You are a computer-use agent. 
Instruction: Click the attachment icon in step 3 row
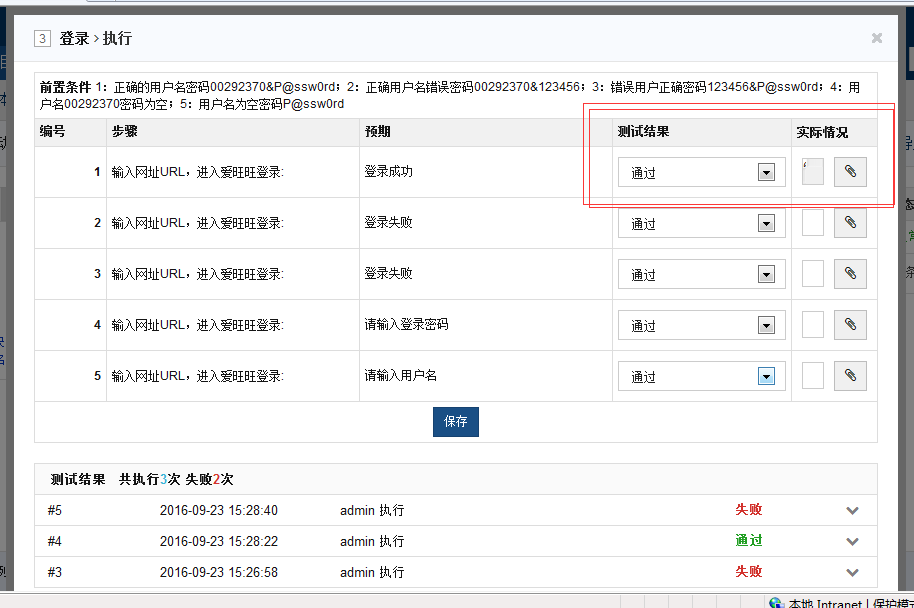(850, 274)
